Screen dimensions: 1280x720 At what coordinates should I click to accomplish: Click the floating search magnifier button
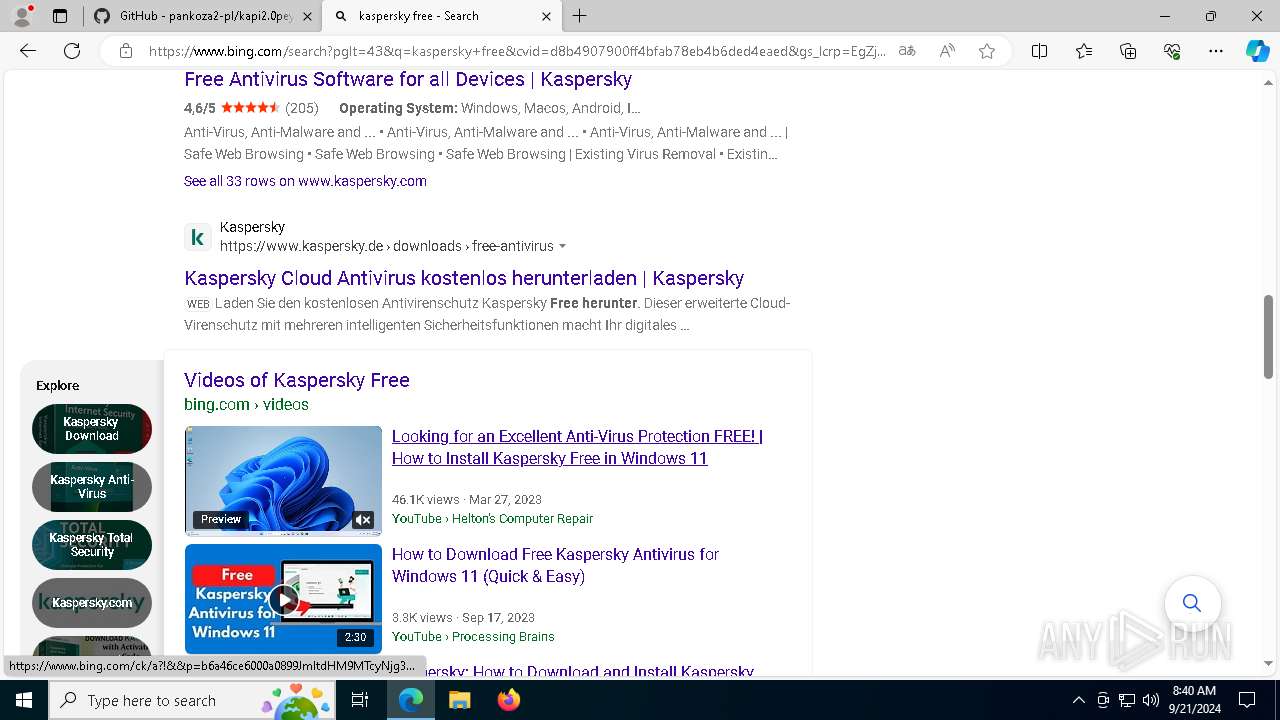click(x=1192, y=603)
